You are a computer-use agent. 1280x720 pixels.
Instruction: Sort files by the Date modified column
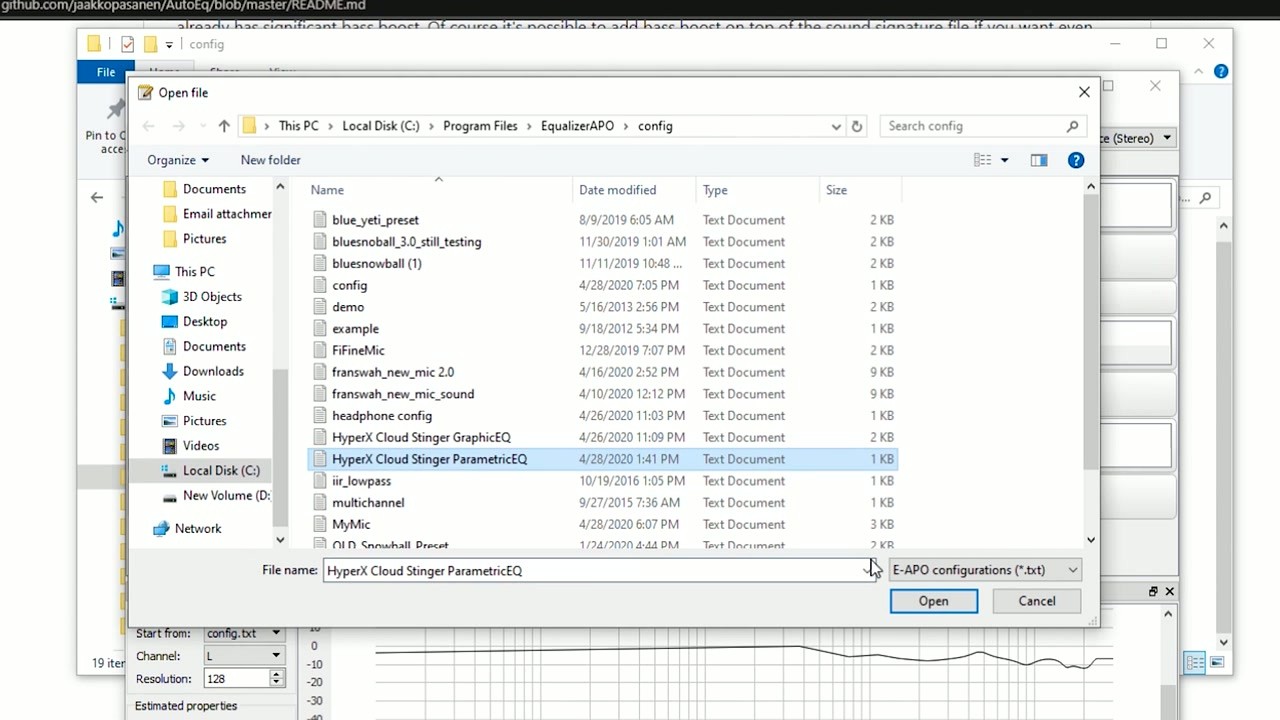tap(617, 190)
